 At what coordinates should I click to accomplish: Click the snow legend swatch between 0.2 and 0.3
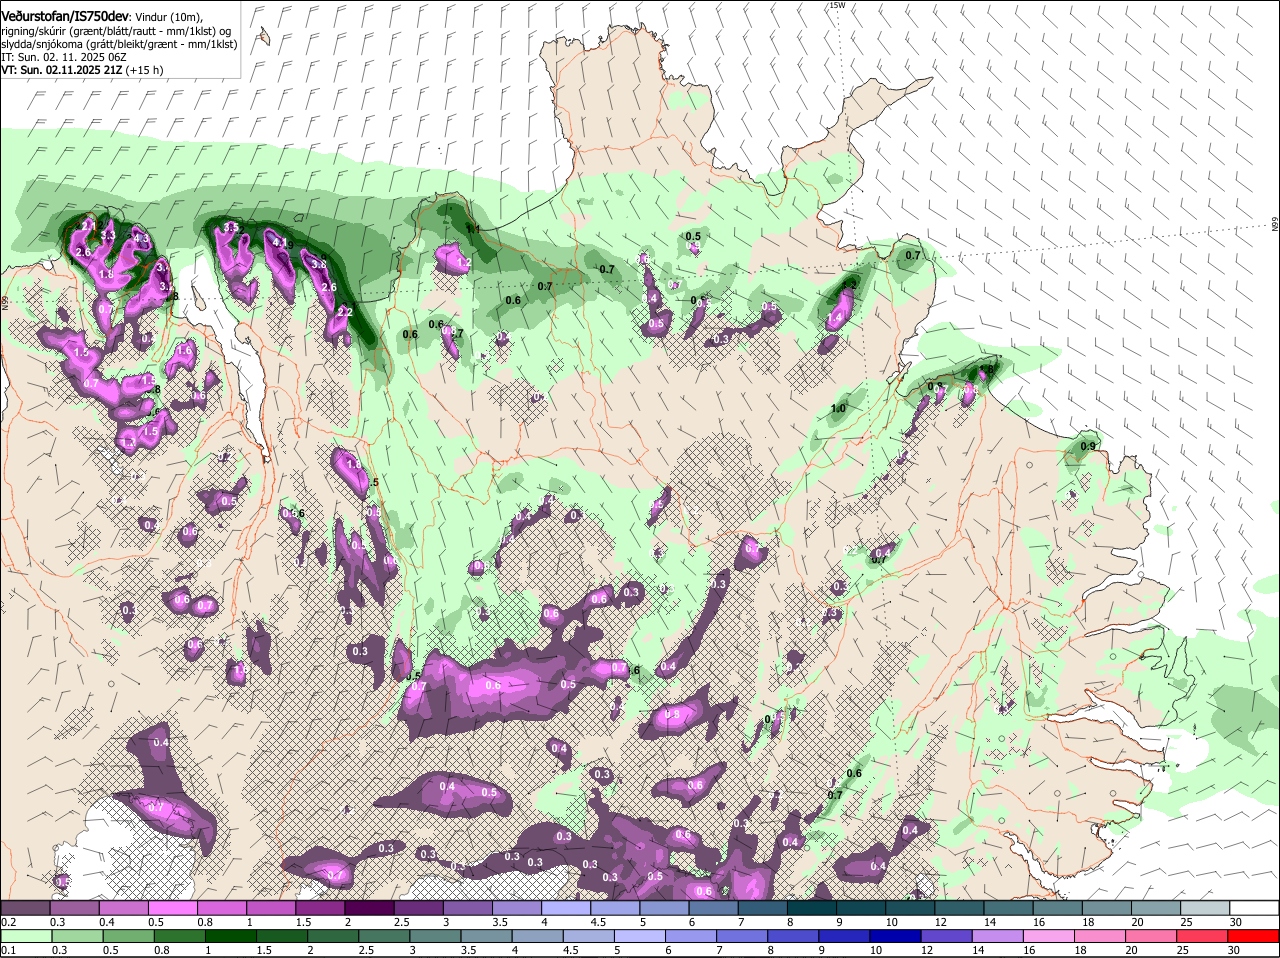(25, 907)
